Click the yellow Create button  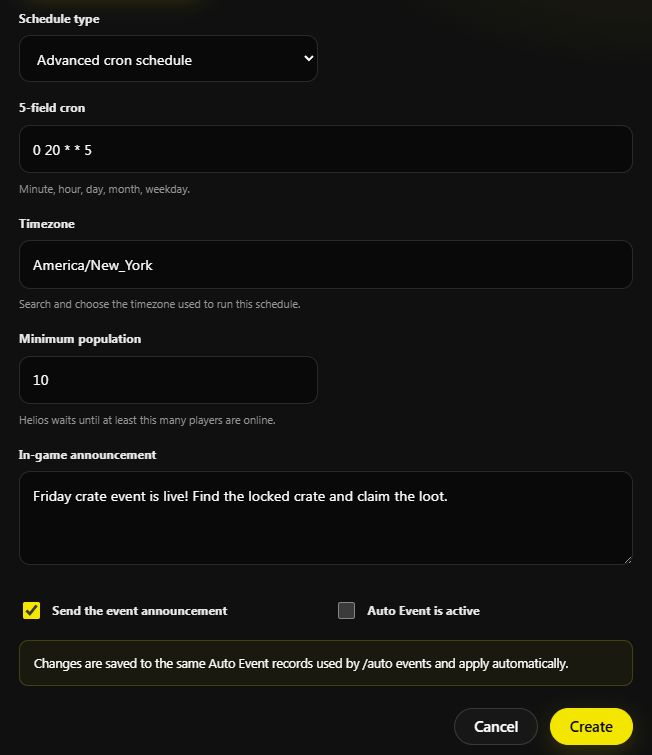(x=591, y=726)
